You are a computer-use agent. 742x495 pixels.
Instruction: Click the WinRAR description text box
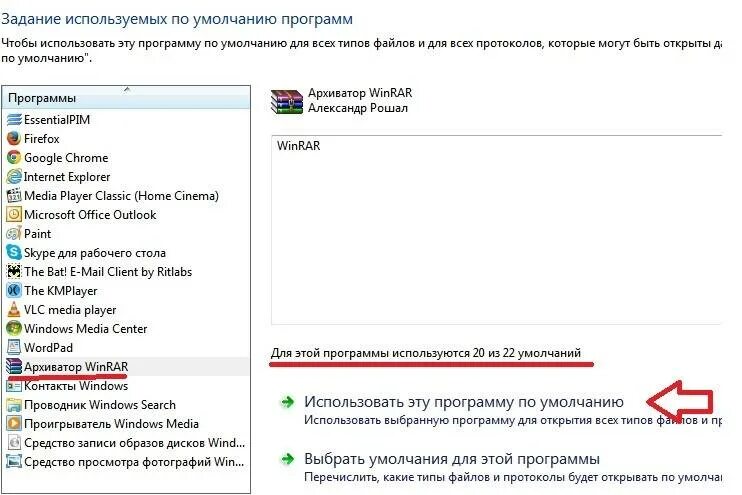click(x=496, y=230)
